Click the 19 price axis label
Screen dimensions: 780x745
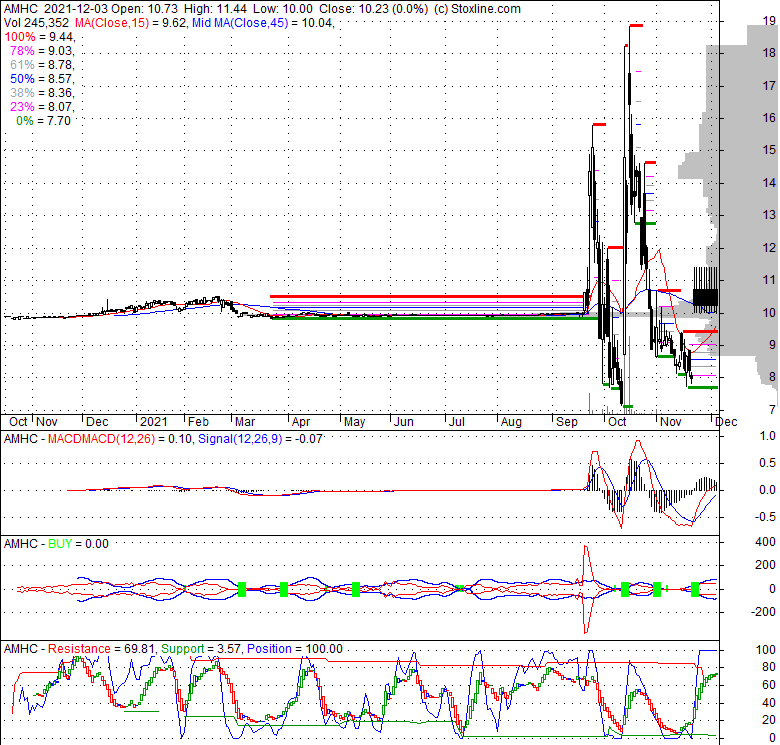point(769,20)
